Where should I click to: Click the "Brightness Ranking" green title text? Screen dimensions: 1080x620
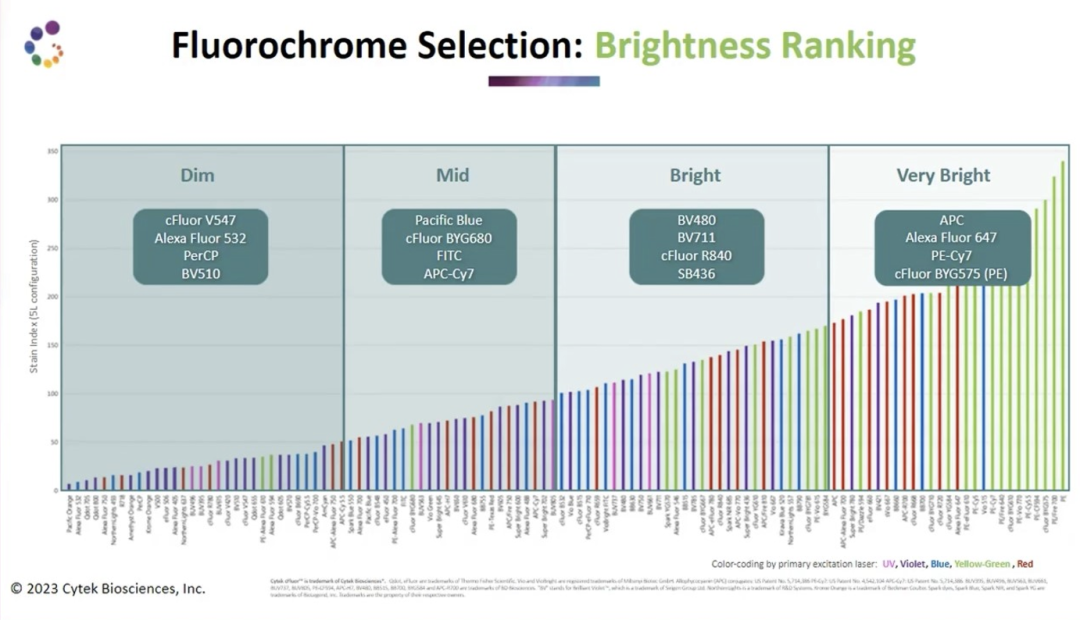tap(755, 45)
